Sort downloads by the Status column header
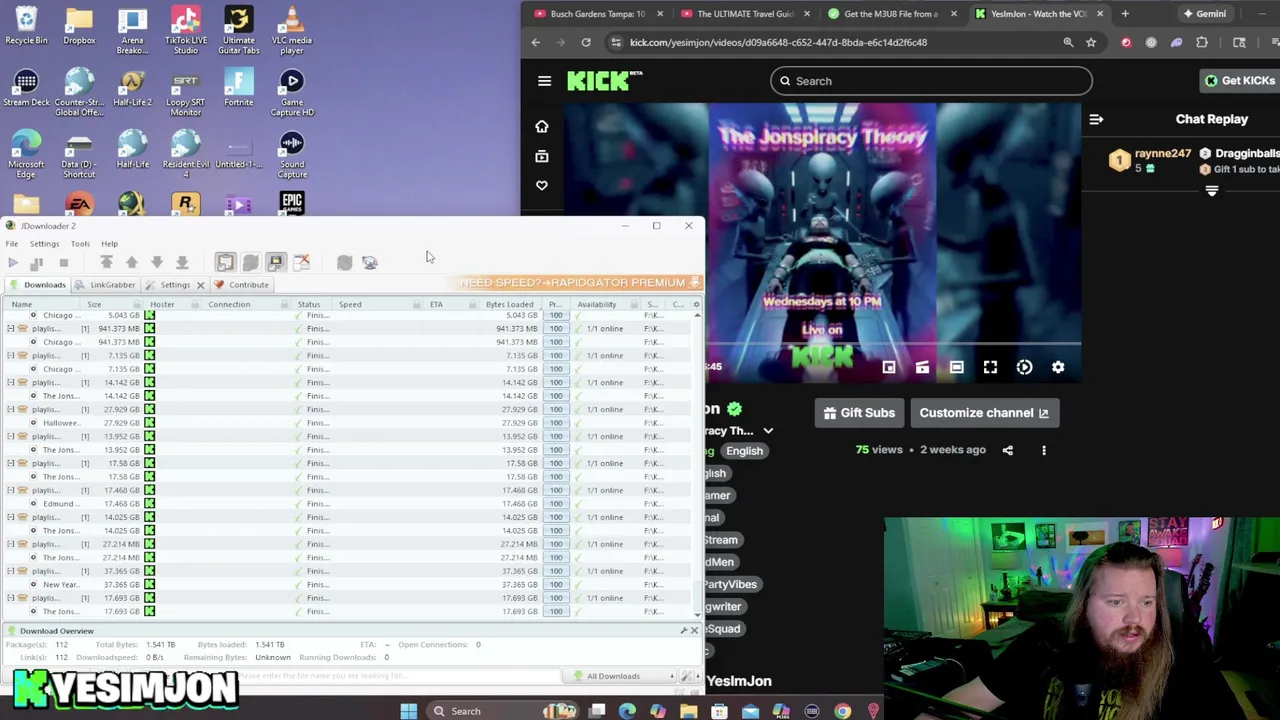This screenshot has height=720, width=1280. coord(308,304)
